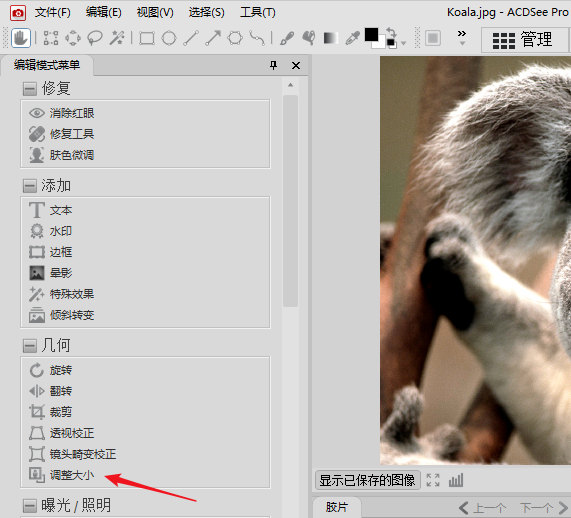The height and width of the screenshot is (518, 571).
Task: Select the Hand pan tool
Action: click(21, 38)
